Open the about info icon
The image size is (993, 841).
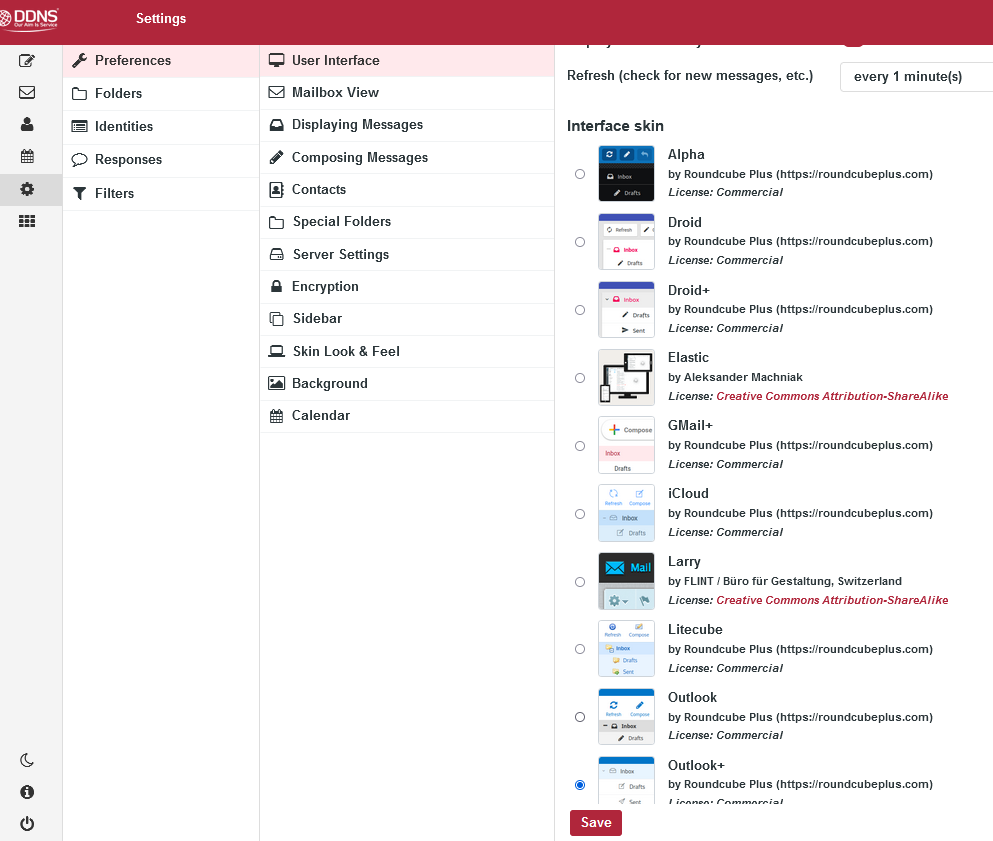pos(27,792)
